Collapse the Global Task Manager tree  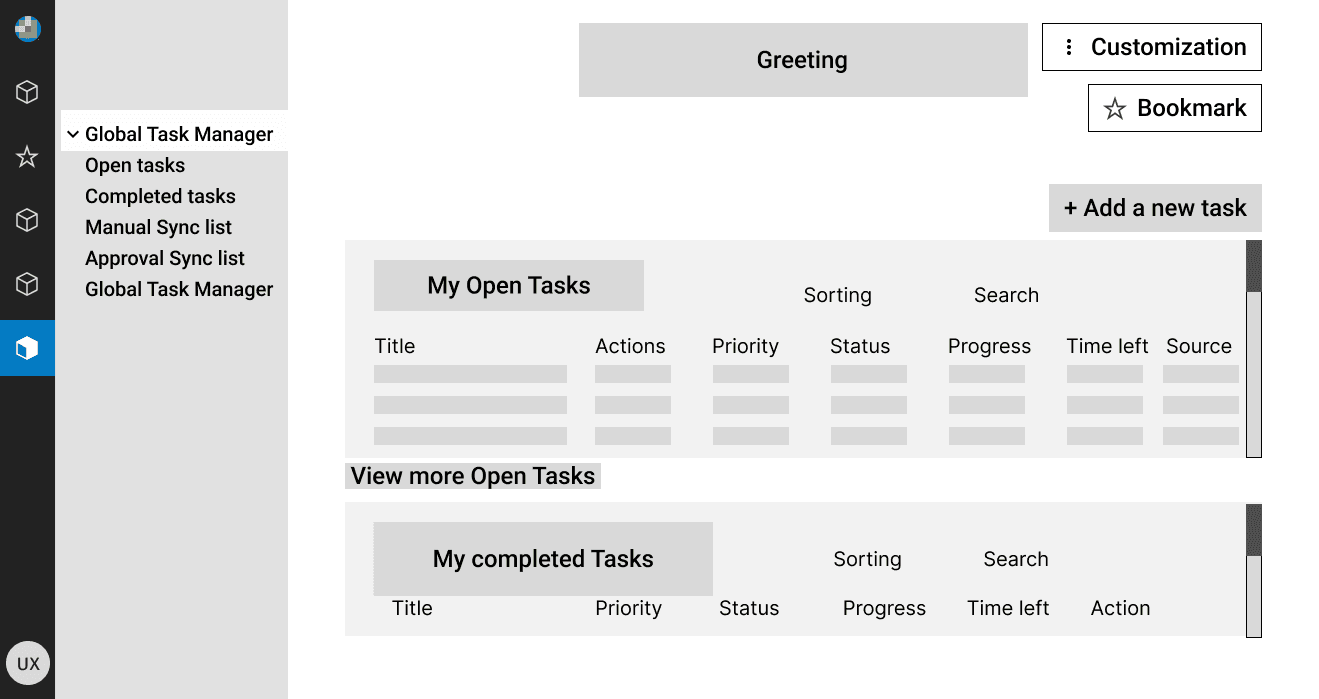click(73, 134)
